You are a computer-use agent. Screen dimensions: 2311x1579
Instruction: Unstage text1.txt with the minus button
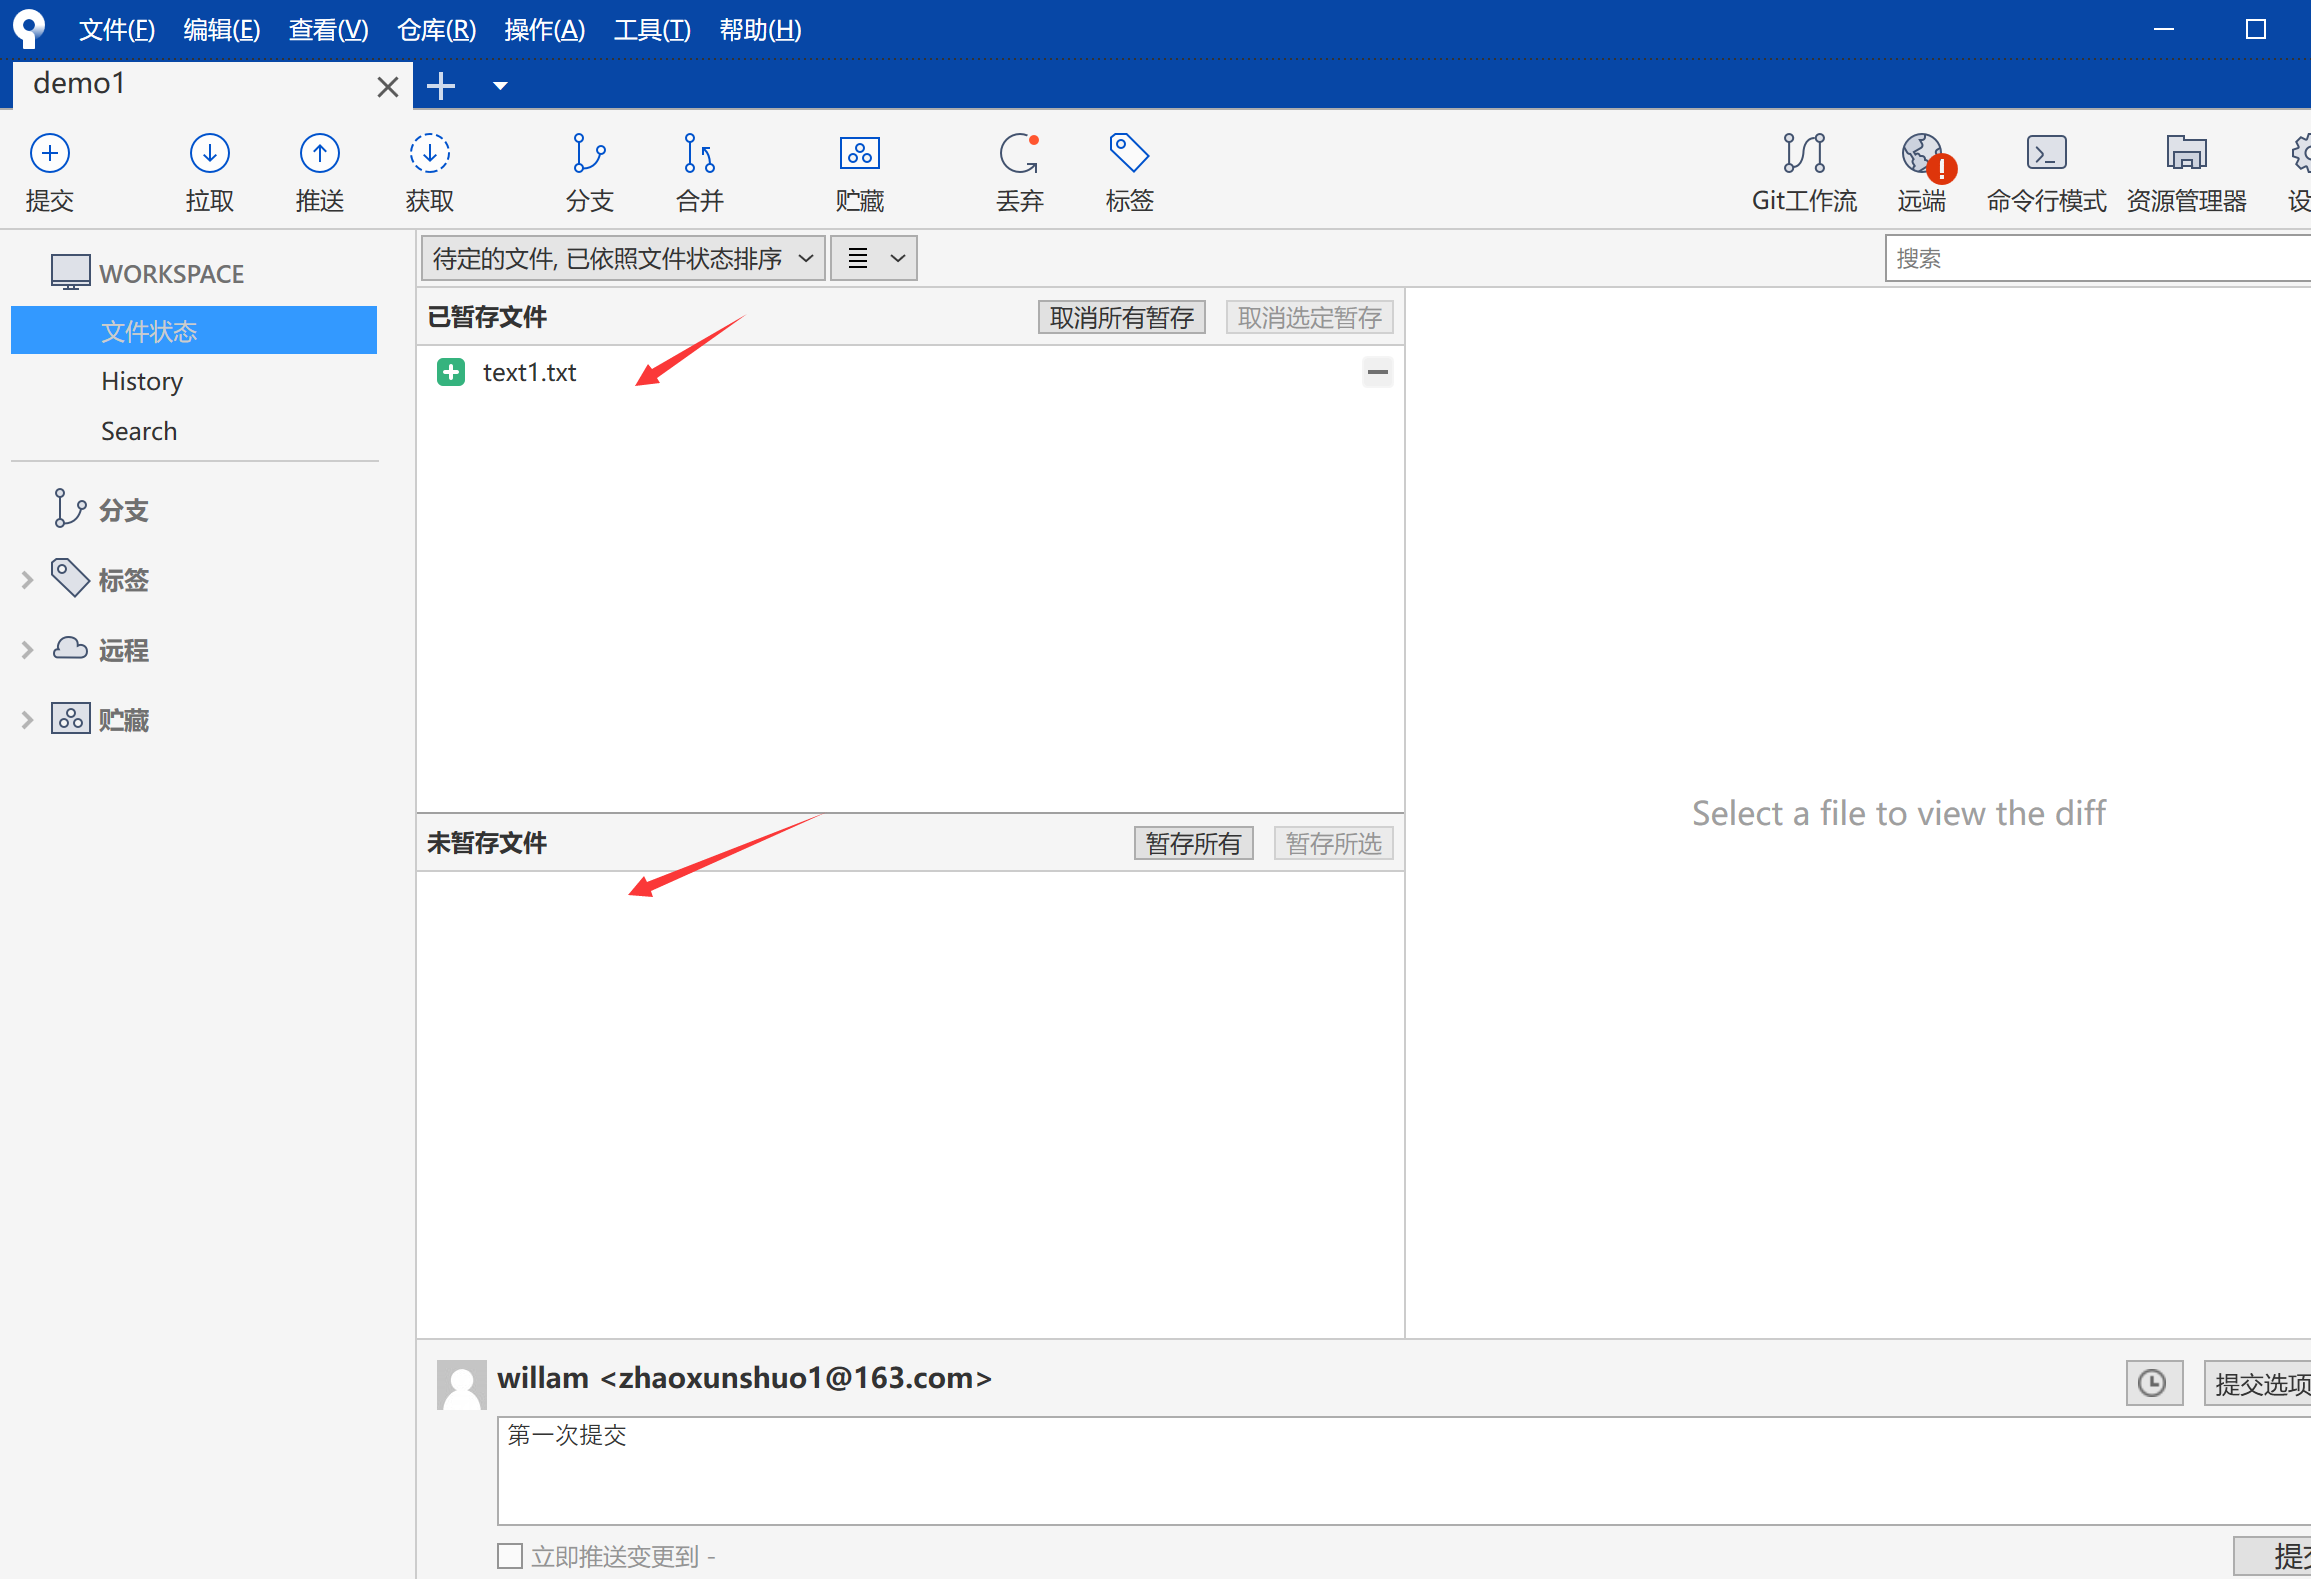1377,372
